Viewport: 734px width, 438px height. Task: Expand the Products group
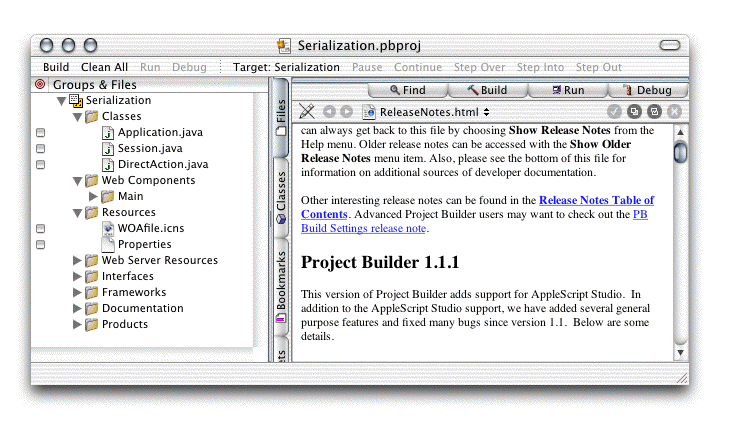[x=77, y=324]
